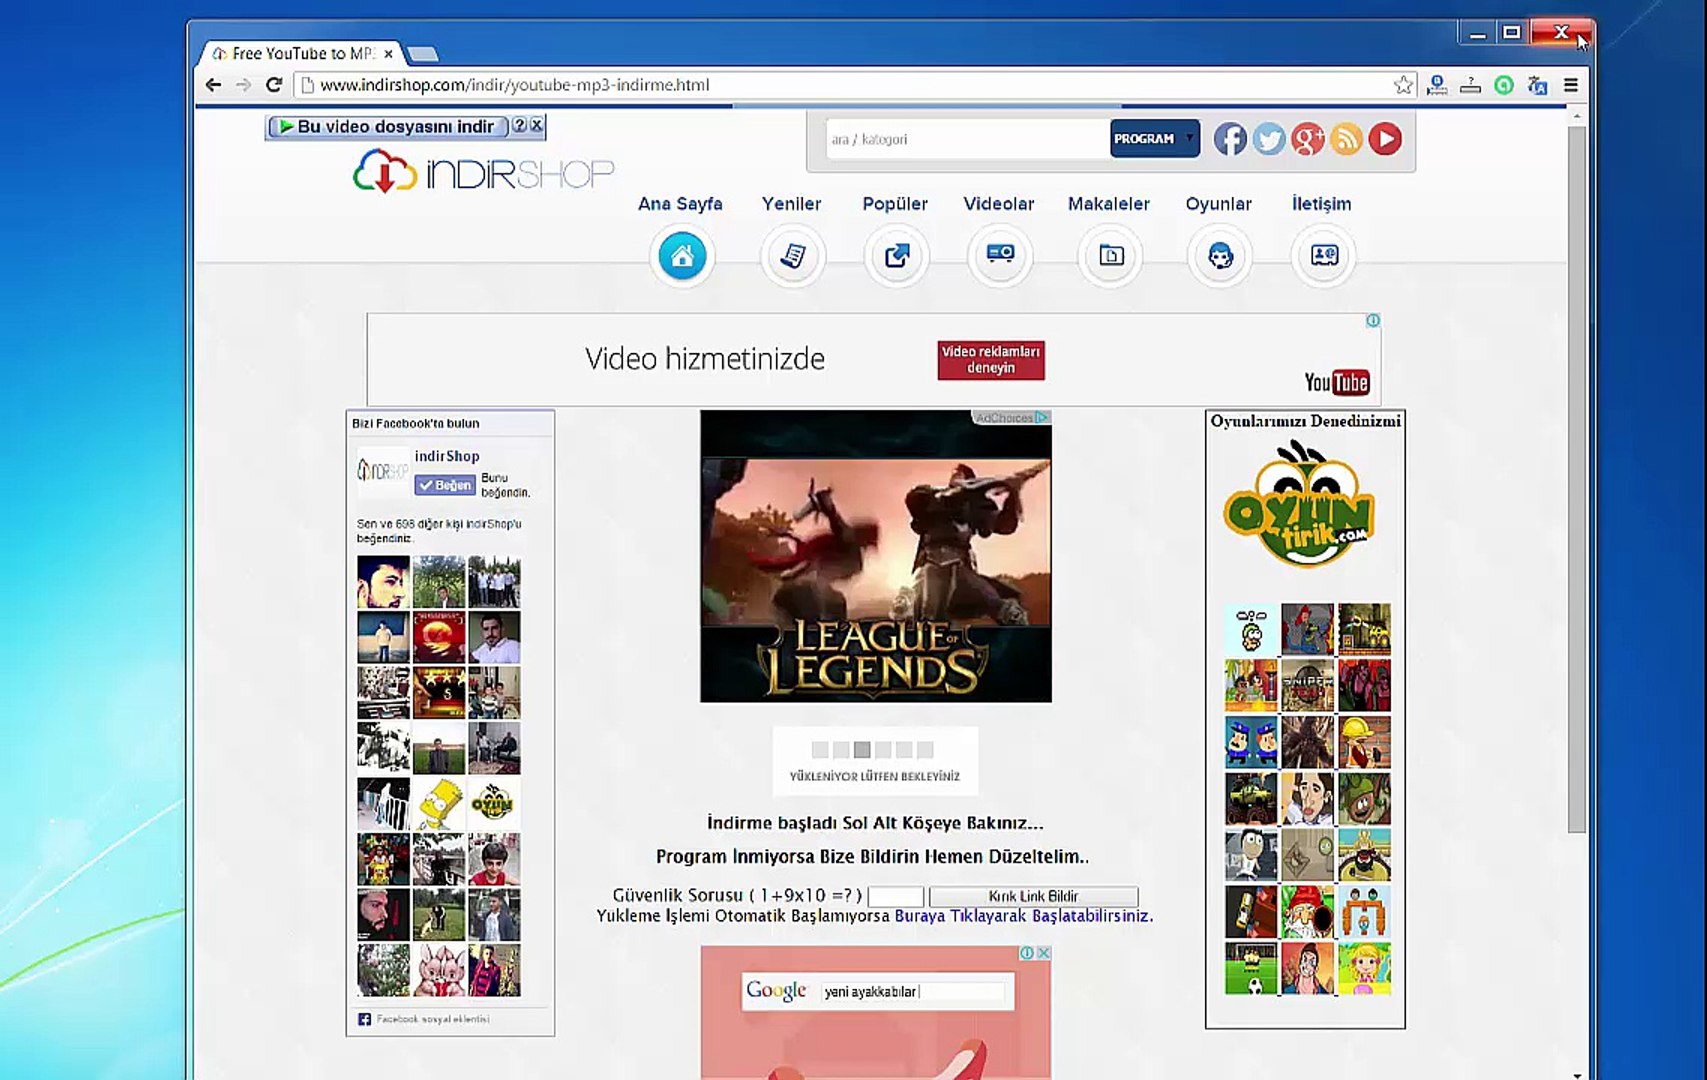The image size is (1707, 1080).
Task: Reload the page in the browser toolbar
Action: tap(273, 85)
